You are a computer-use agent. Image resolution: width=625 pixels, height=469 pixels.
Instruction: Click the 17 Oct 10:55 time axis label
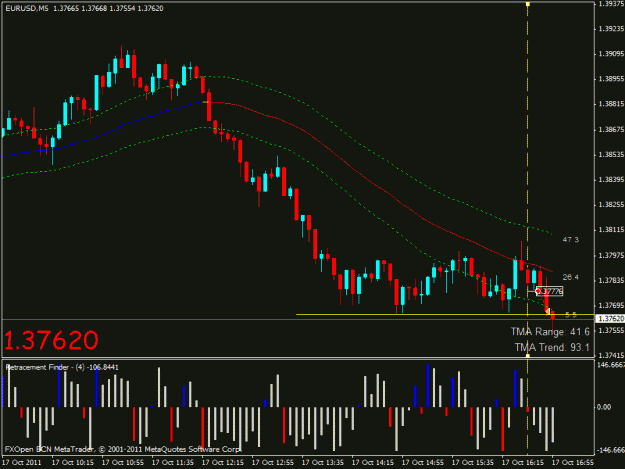coord(123,463)
